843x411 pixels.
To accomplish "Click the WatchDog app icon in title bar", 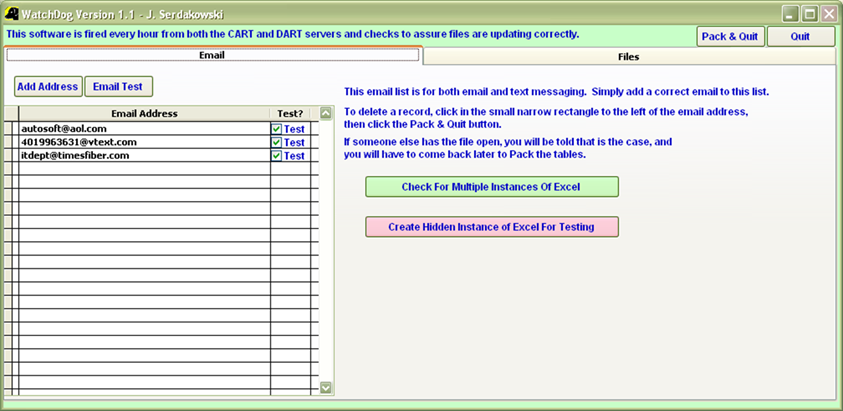I will pyautogui.click(x=12, y=13).
